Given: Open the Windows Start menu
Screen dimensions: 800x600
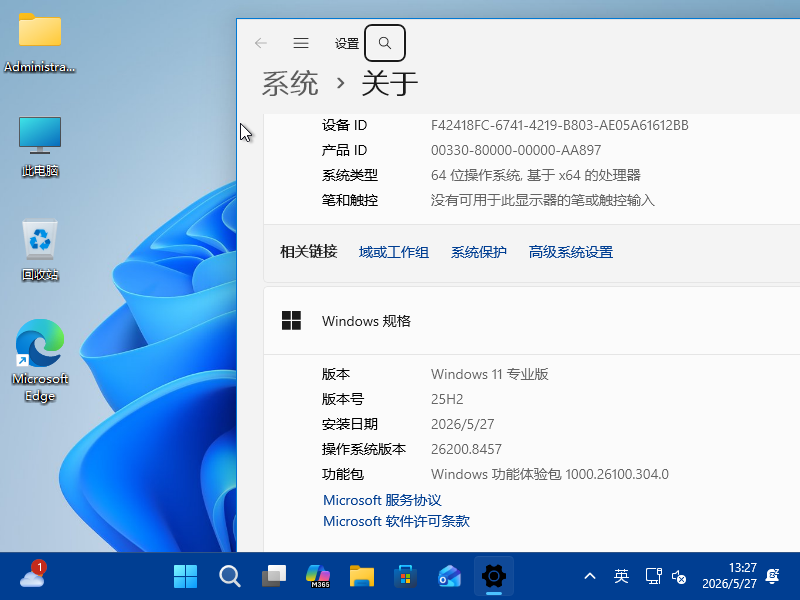Looking at the screenshot, I should point(185,577).
